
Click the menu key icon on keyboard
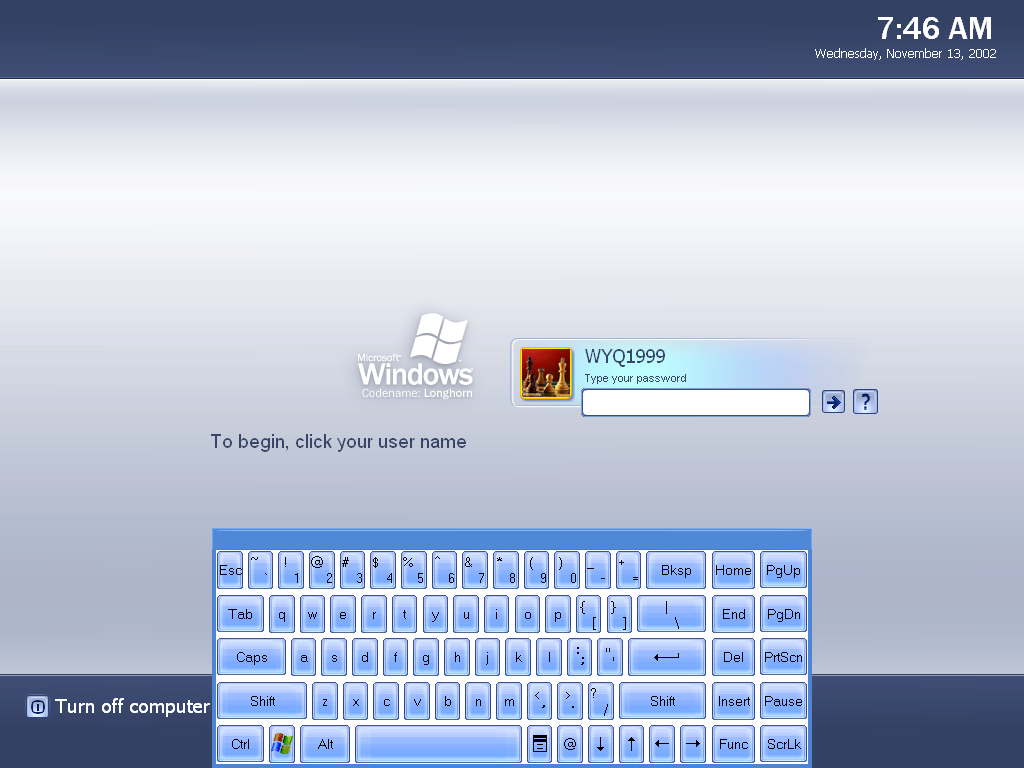click(539, 744)
